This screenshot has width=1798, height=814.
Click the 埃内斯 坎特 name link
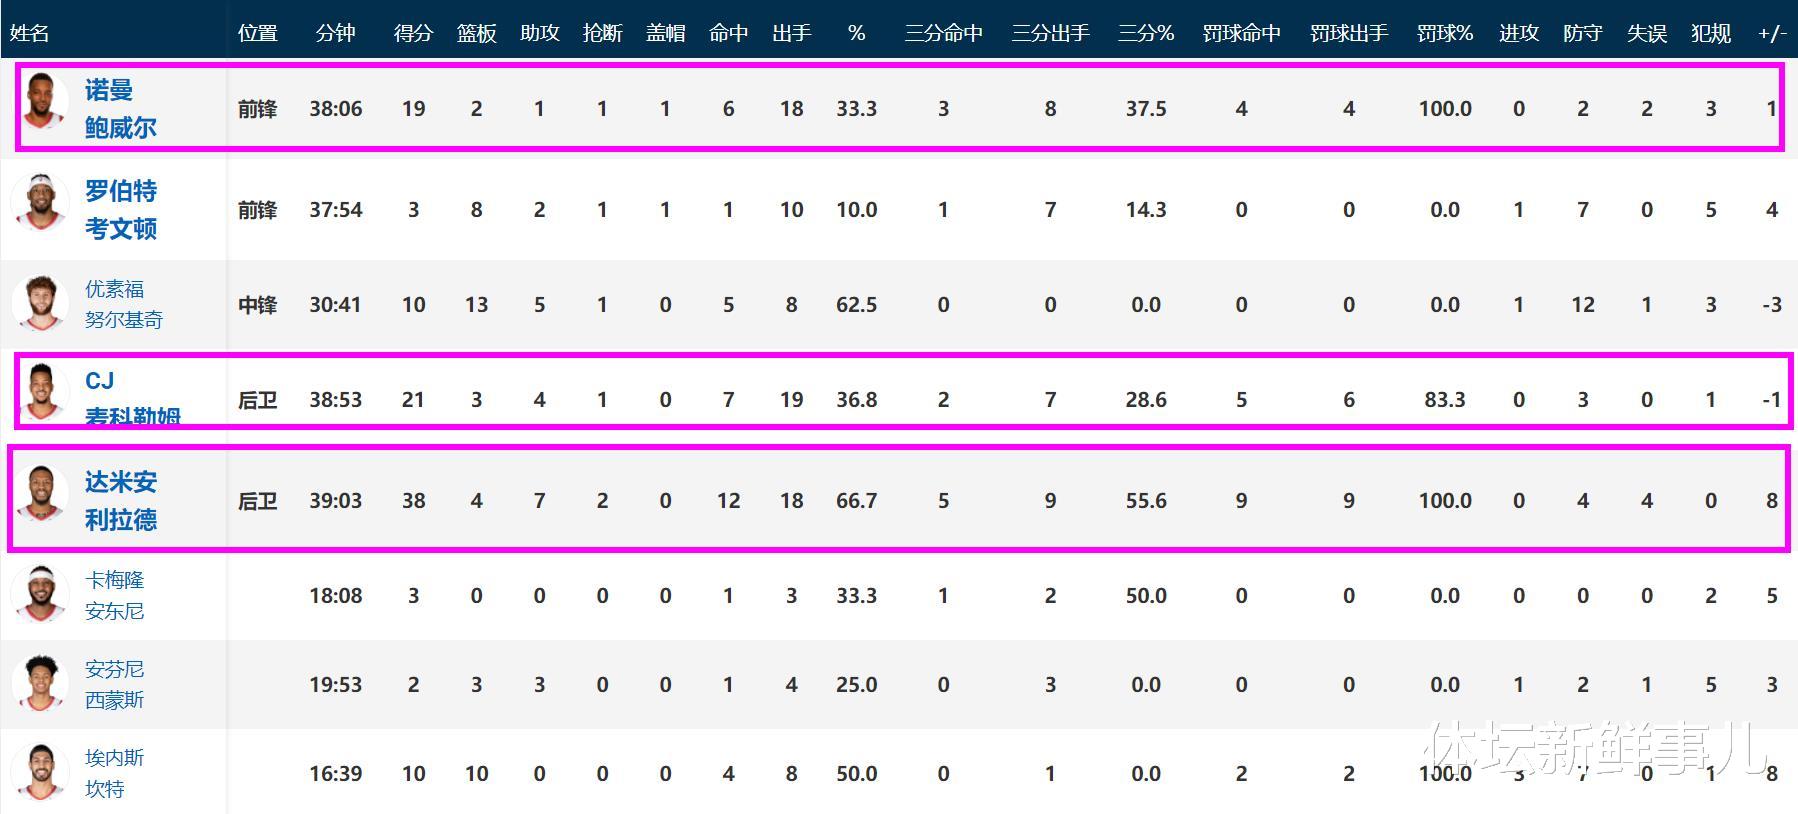[114, 773]
